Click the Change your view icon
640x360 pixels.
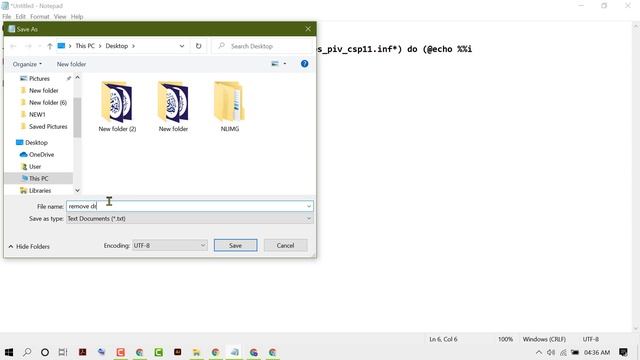275,64
